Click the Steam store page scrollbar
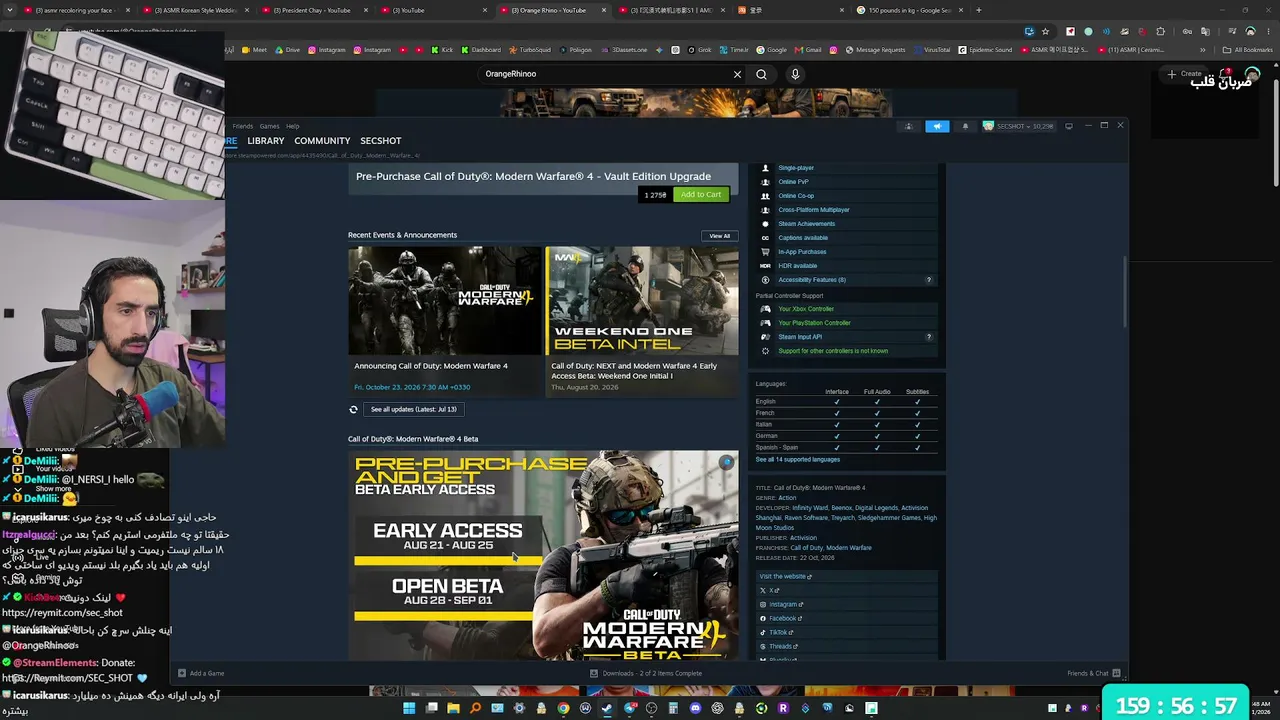The height and width of the screenshot is (720, 1280). pyautogui.click(x=1125, y=291)
